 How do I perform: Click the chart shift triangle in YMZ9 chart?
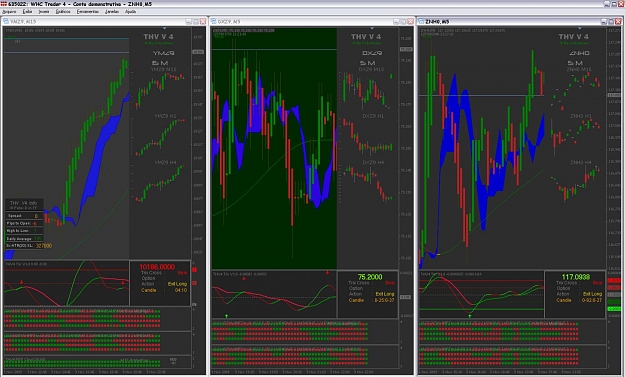165,28
